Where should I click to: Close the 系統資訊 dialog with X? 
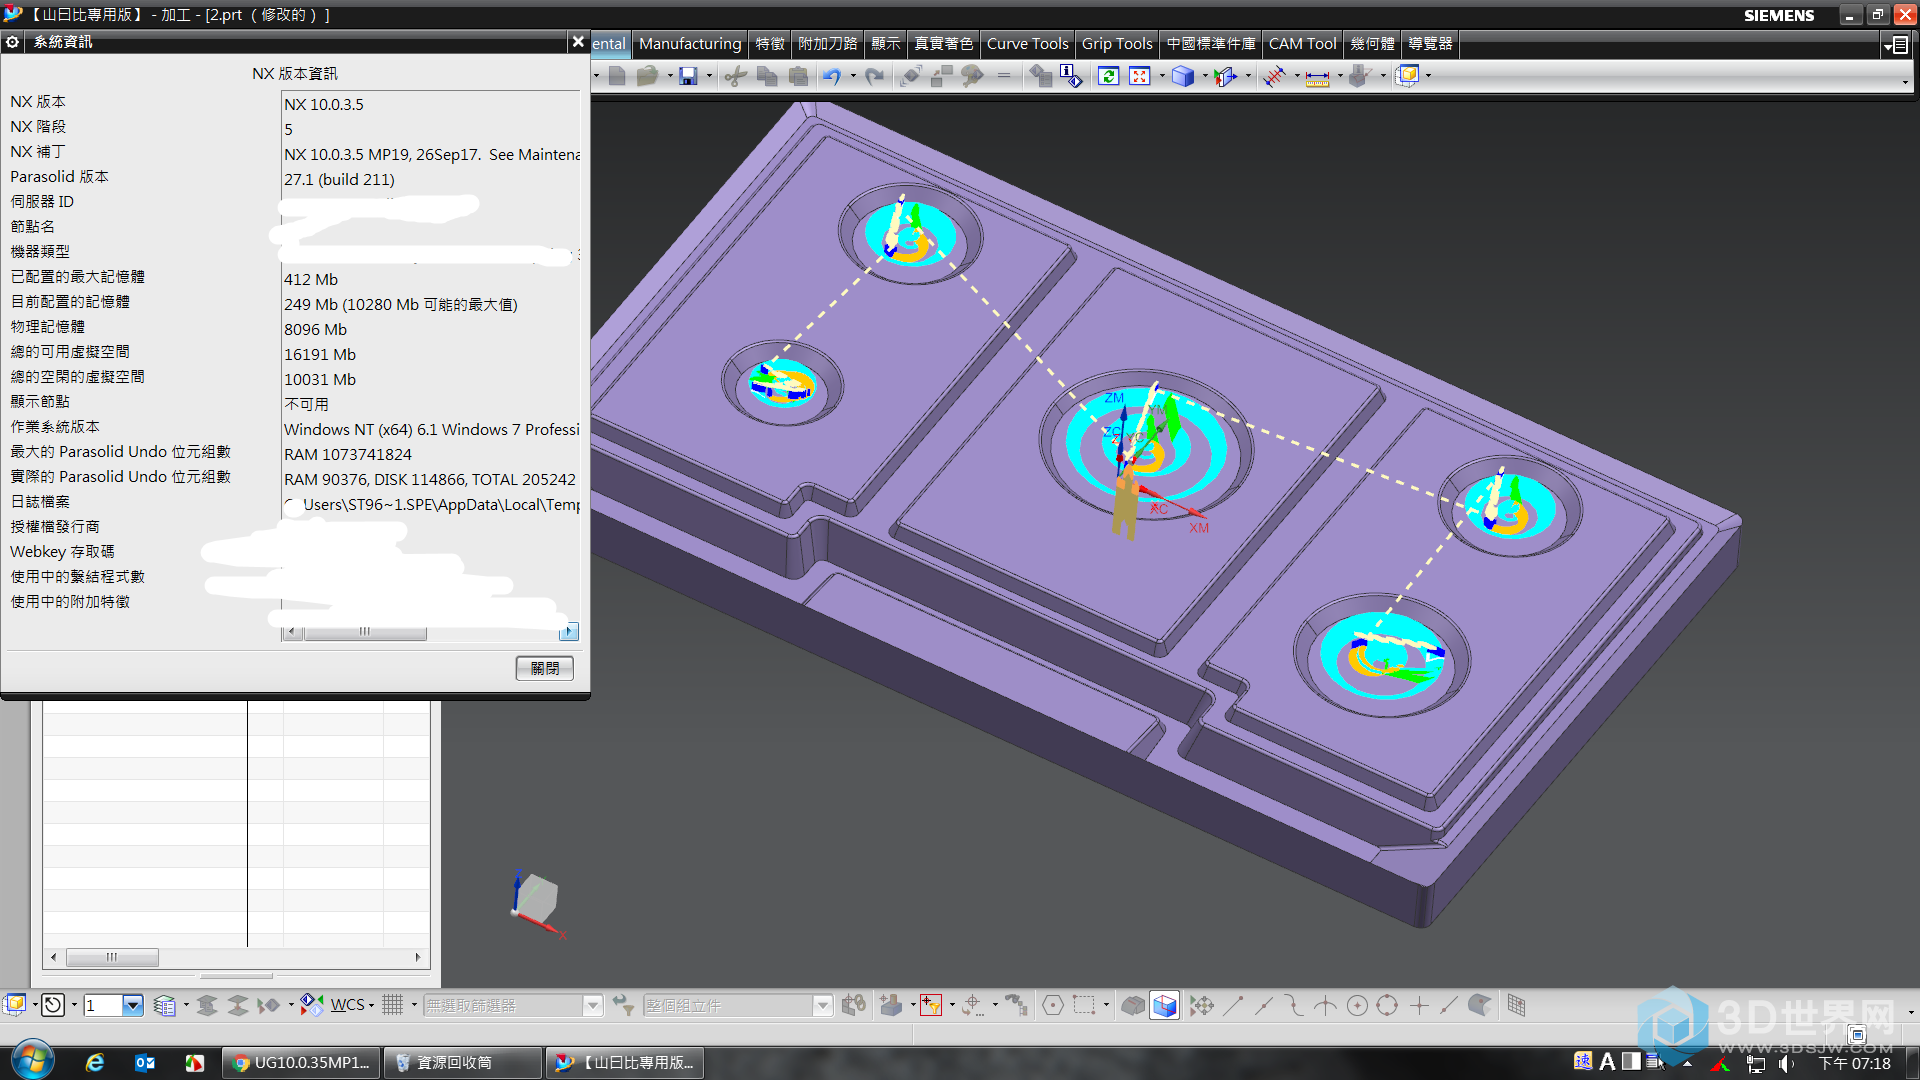pos(578,42)
